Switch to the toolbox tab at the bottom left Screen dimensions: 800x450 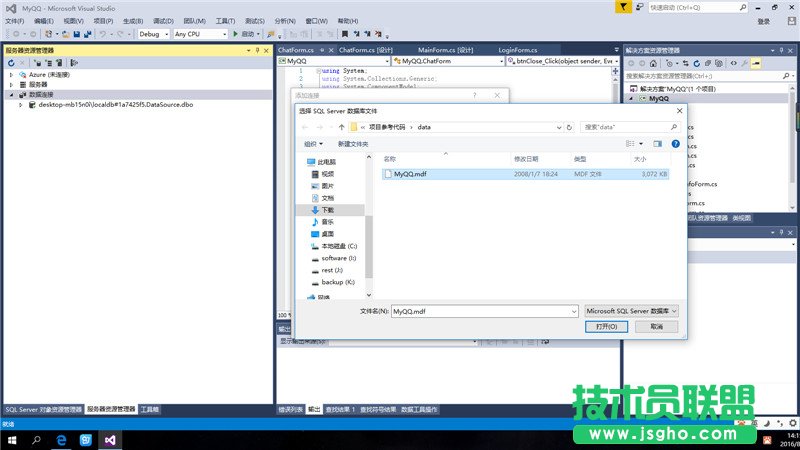[149, 409]
